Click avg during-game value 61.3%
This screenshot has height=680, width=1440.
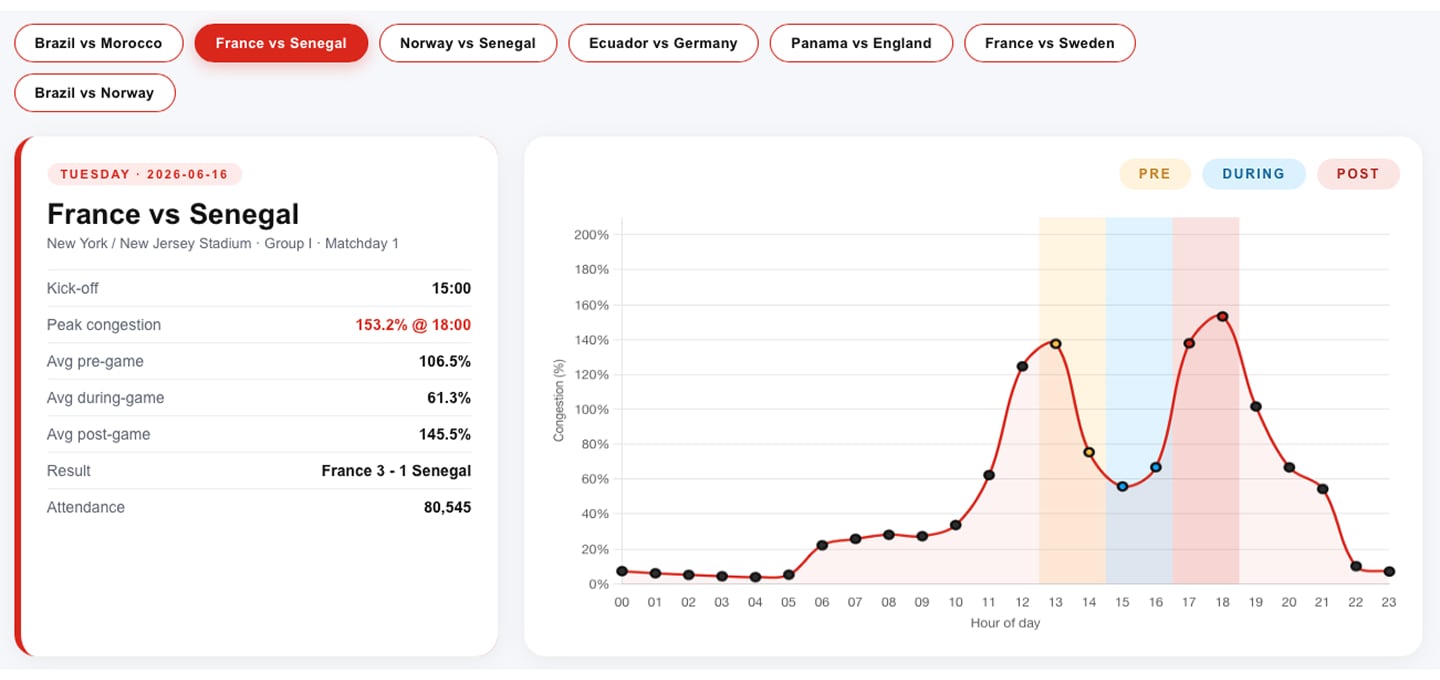point(449,398)
